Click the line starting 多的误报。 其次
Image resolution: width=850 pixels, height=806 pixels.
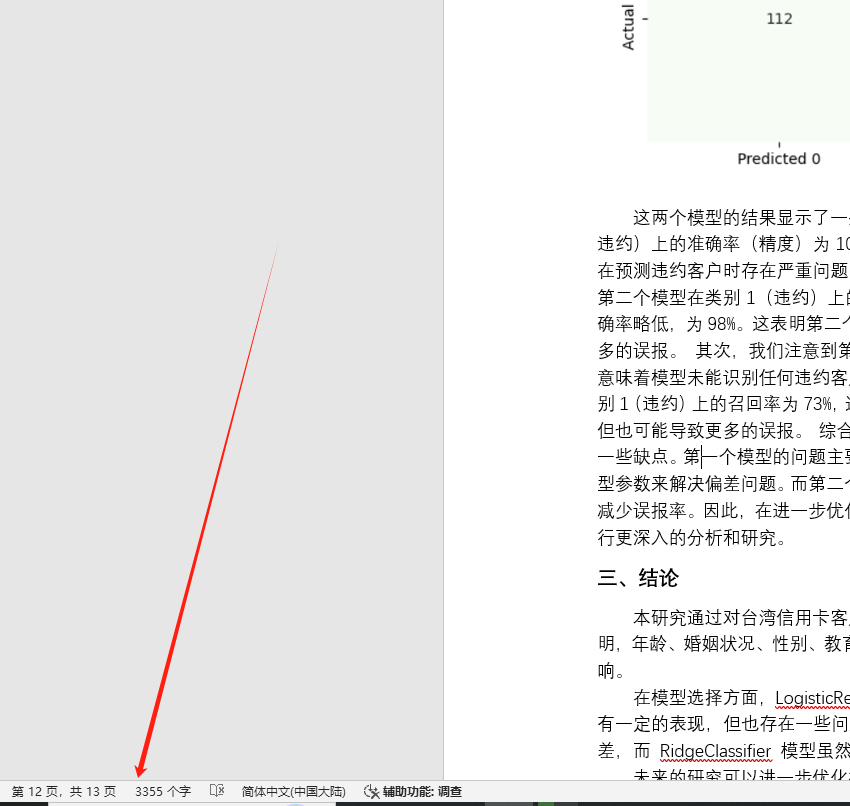(724, 351)
